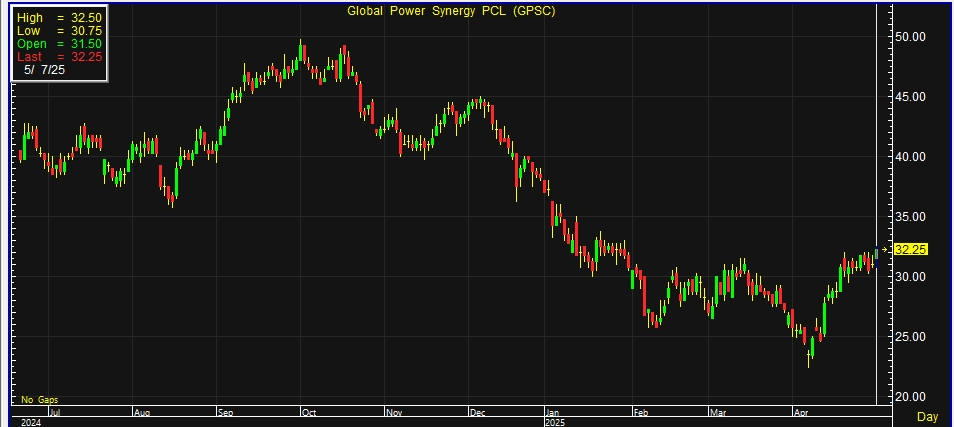Click the 45.00 price axis label
The image size is (954, 427).
pos(910,97)
